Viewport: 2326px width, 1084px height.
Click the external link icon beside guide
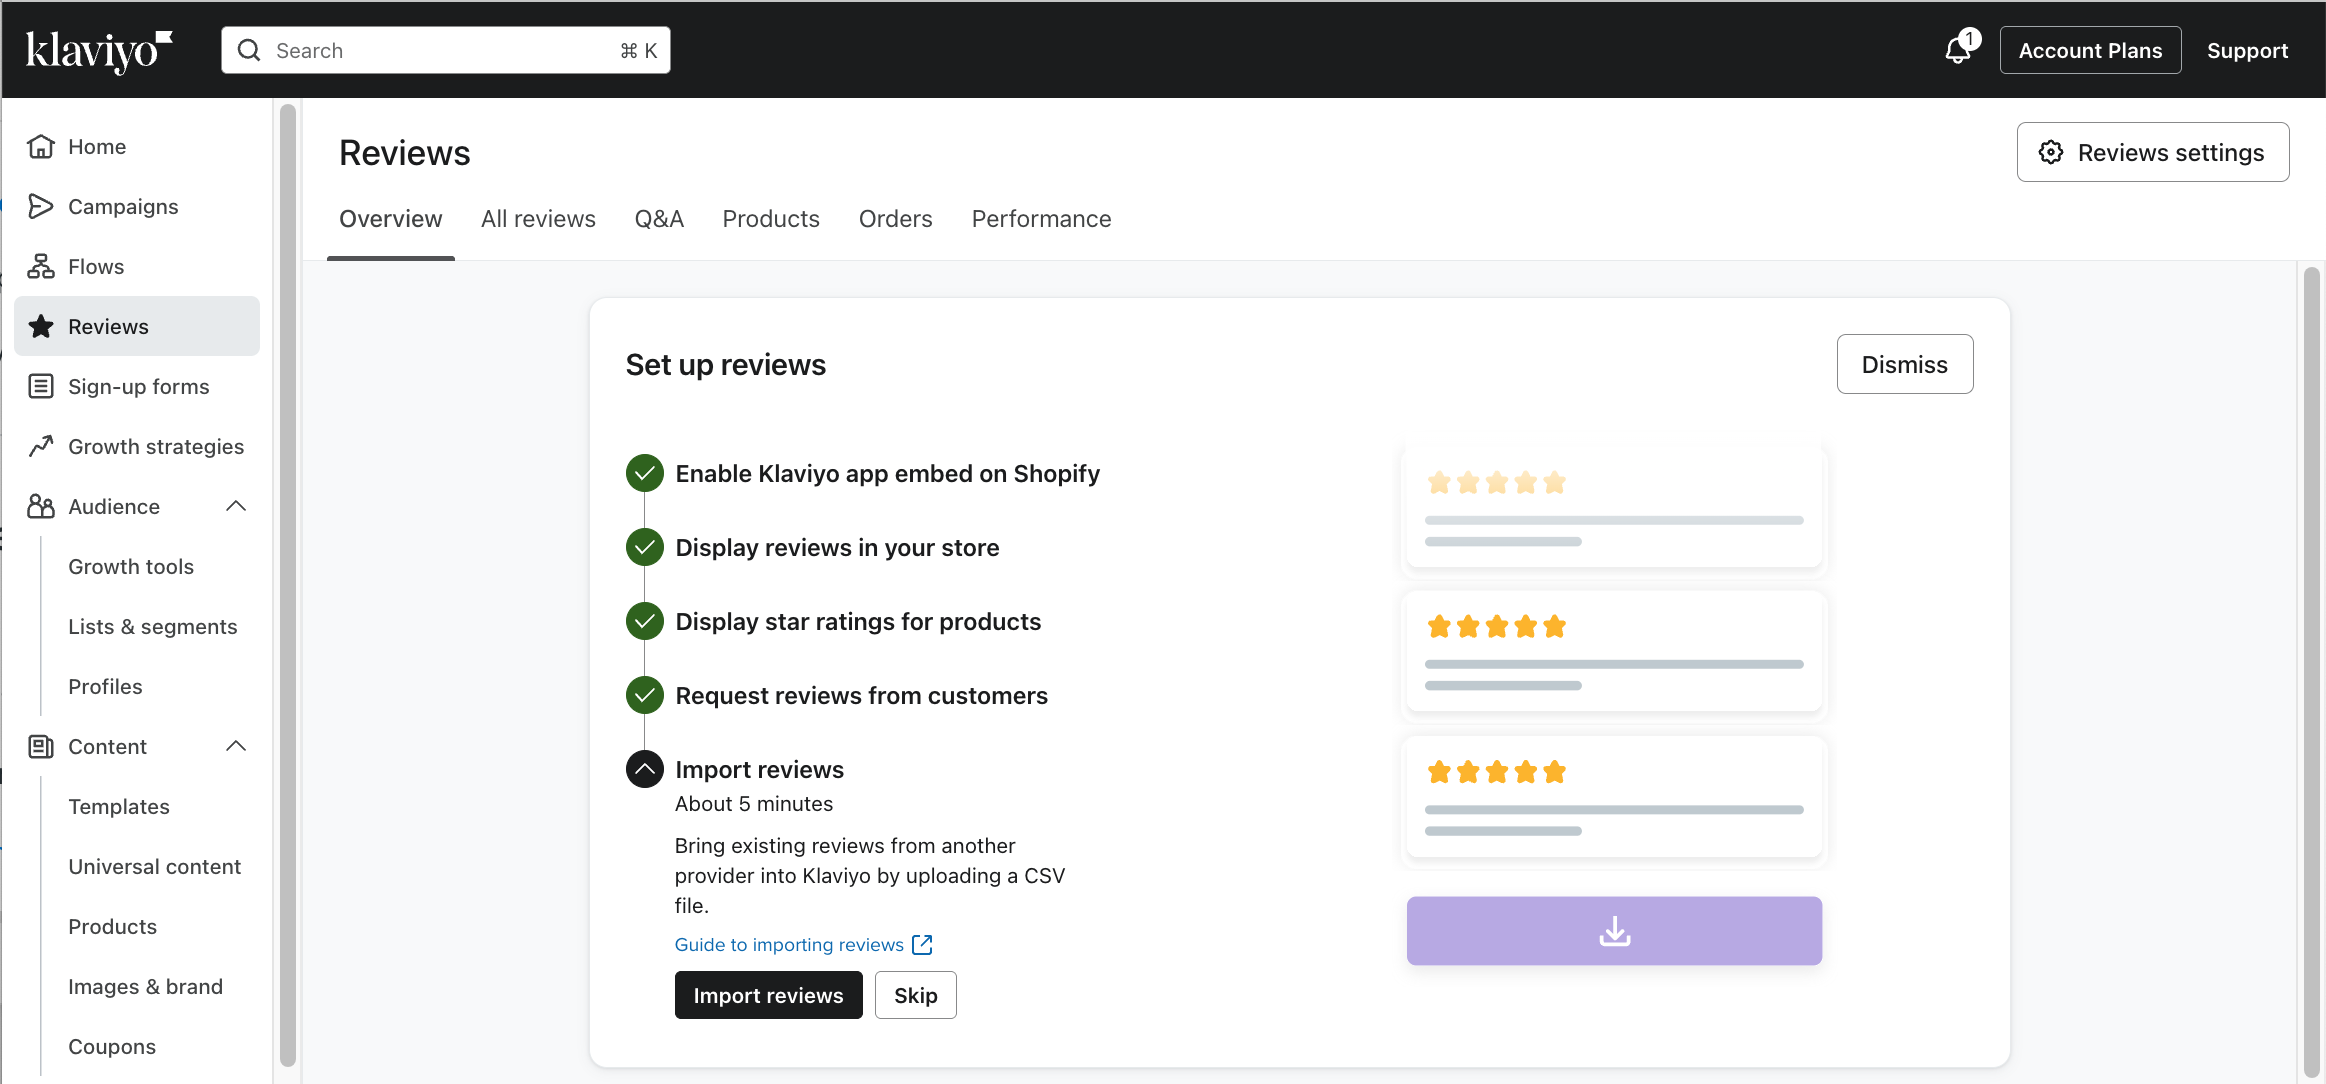[922, 945]
